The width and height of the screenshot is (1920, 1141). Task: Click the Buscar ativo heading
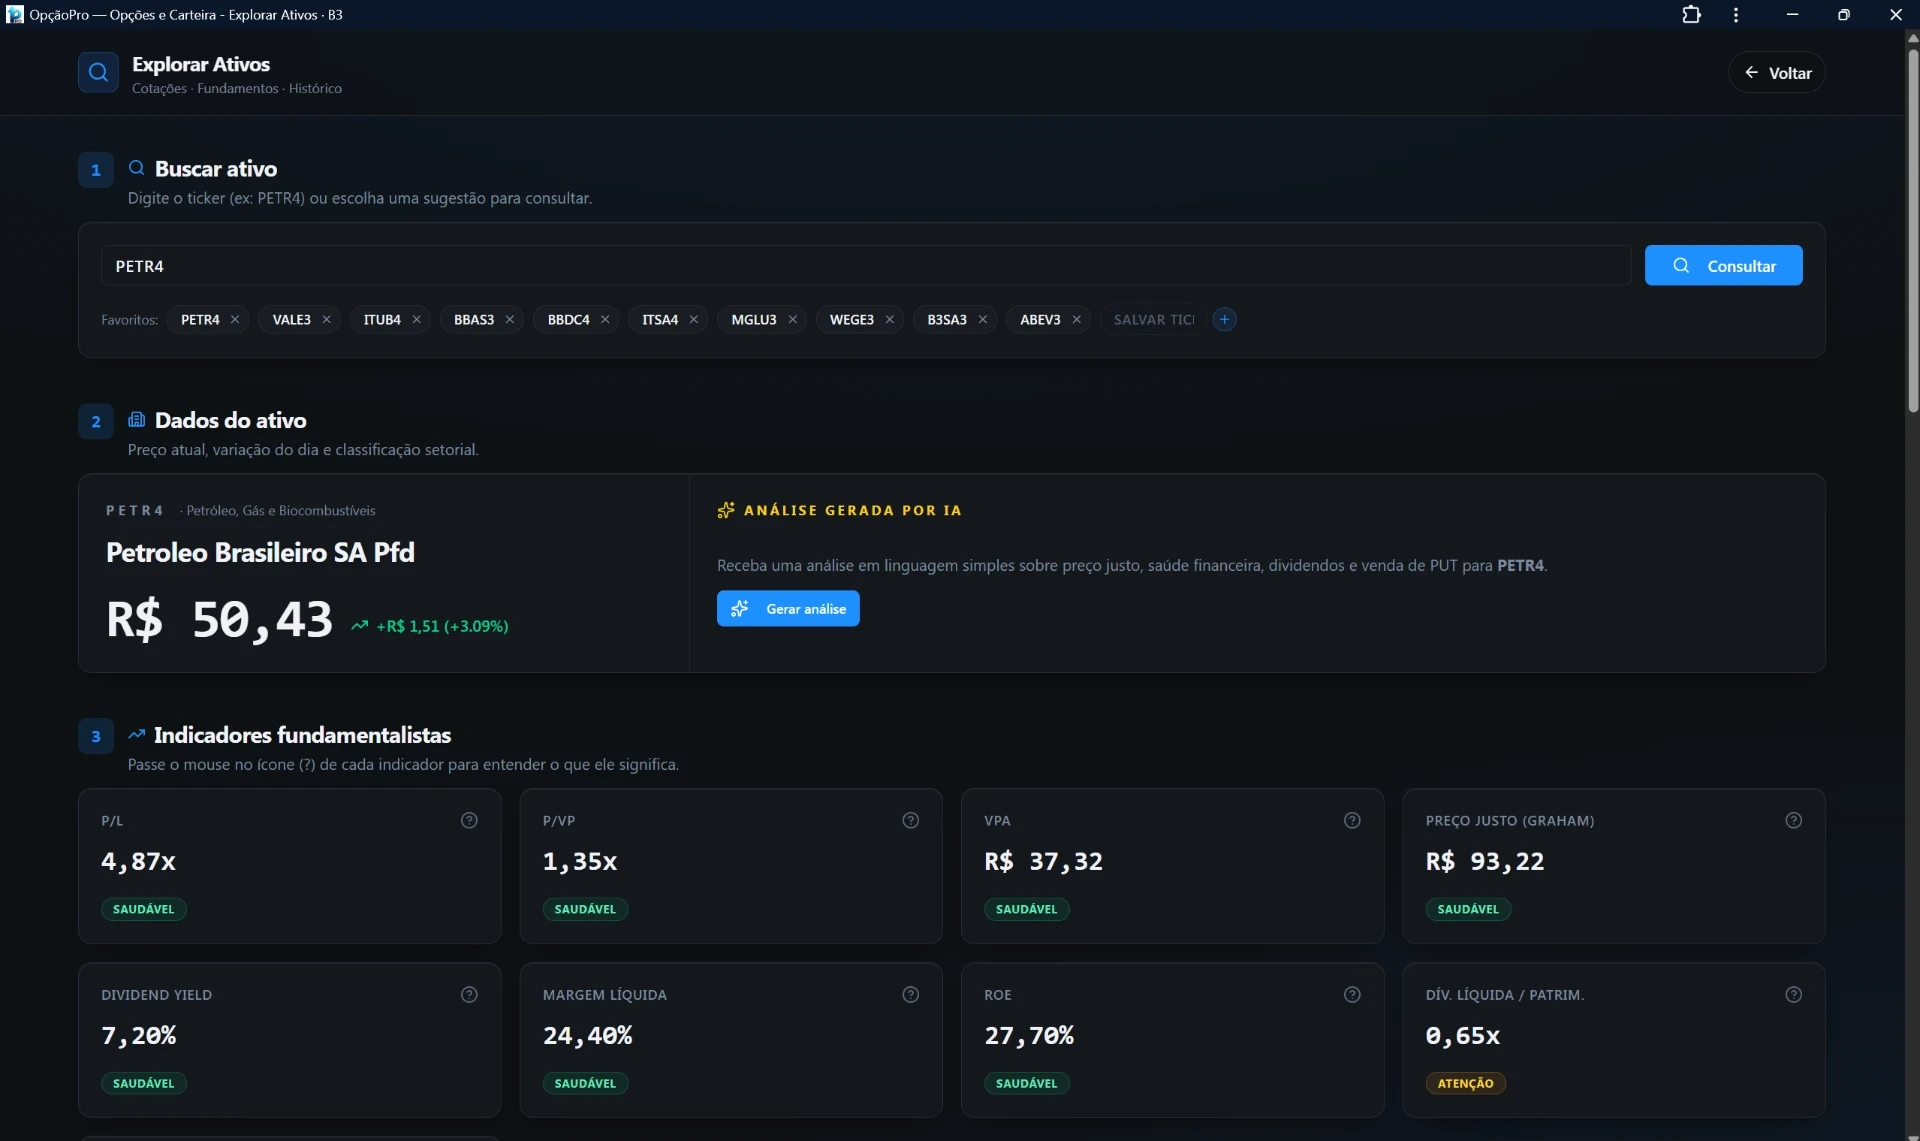coord(216,169)
